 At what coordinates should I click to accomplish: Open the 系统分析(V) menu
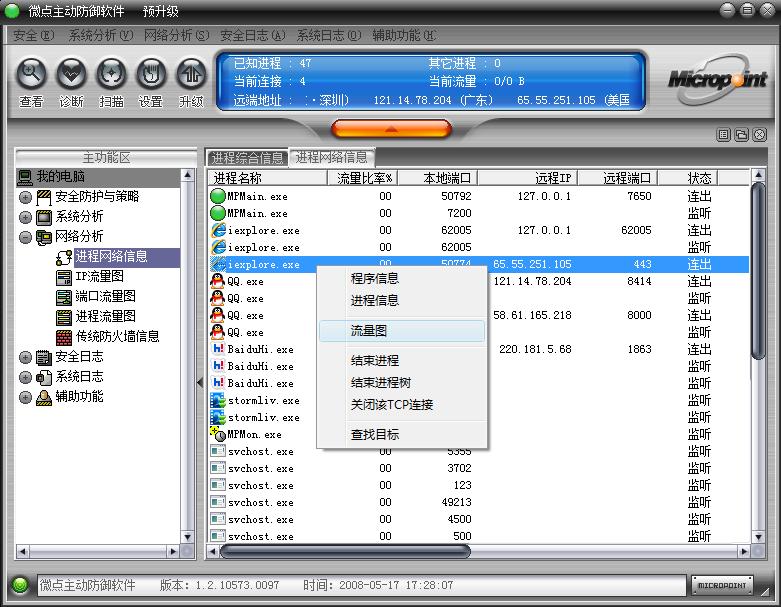point(100,35)
